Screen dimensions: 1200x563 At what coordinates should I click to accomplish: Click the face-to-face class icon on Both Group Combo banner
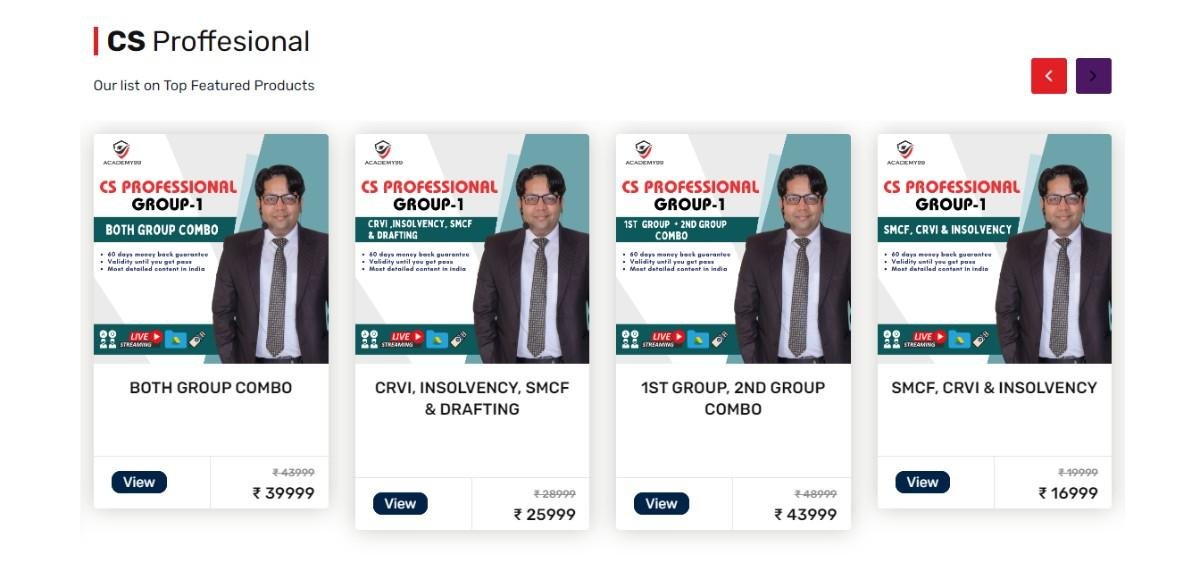108,339
